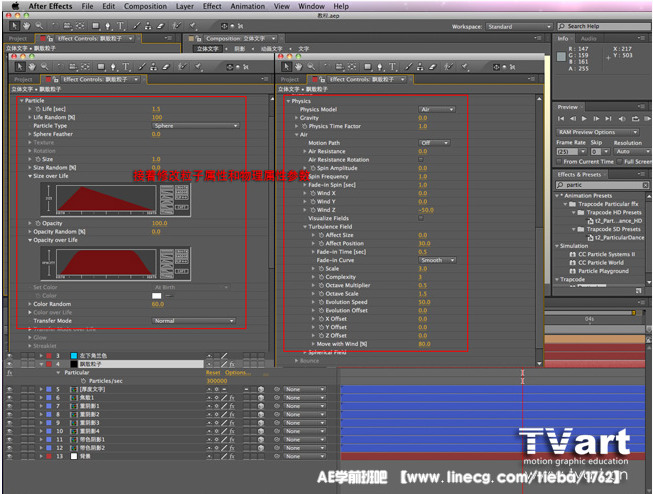Click Wind Z stopwatch icon
This screenshot has height=494, width=653.
313,210
